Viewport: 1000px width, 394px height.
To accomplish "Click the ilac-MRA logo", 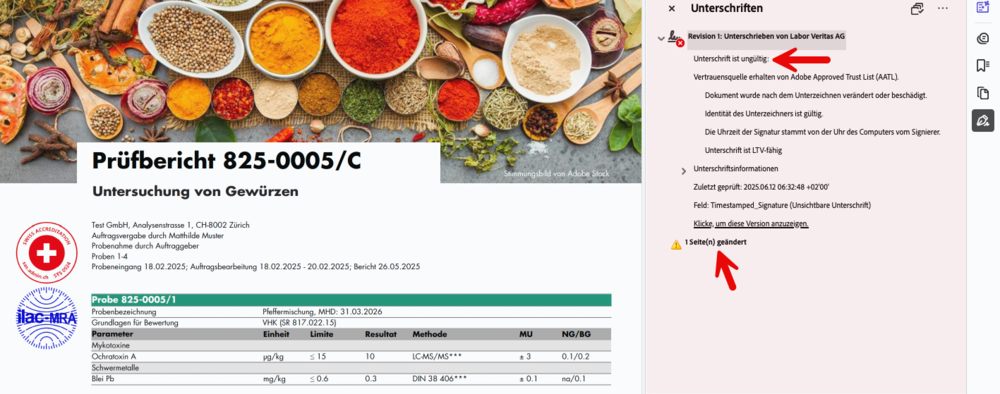I will (47, 317).
